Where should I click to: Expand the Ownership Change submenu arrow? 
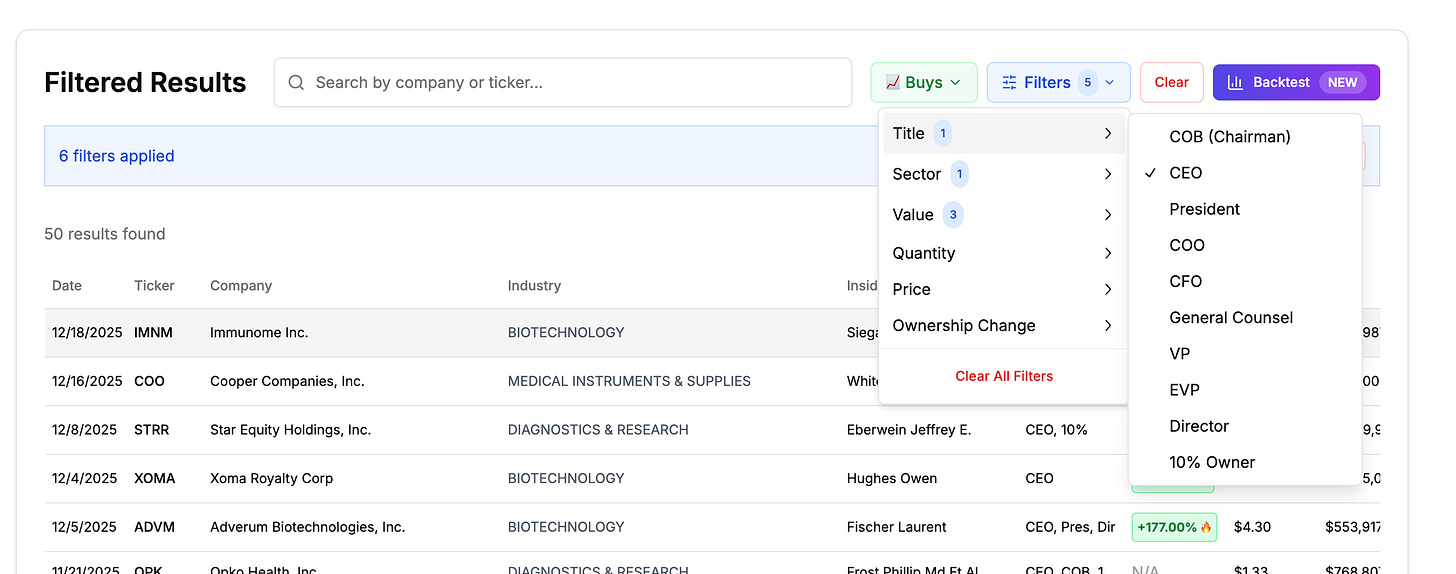(1108, 325)
